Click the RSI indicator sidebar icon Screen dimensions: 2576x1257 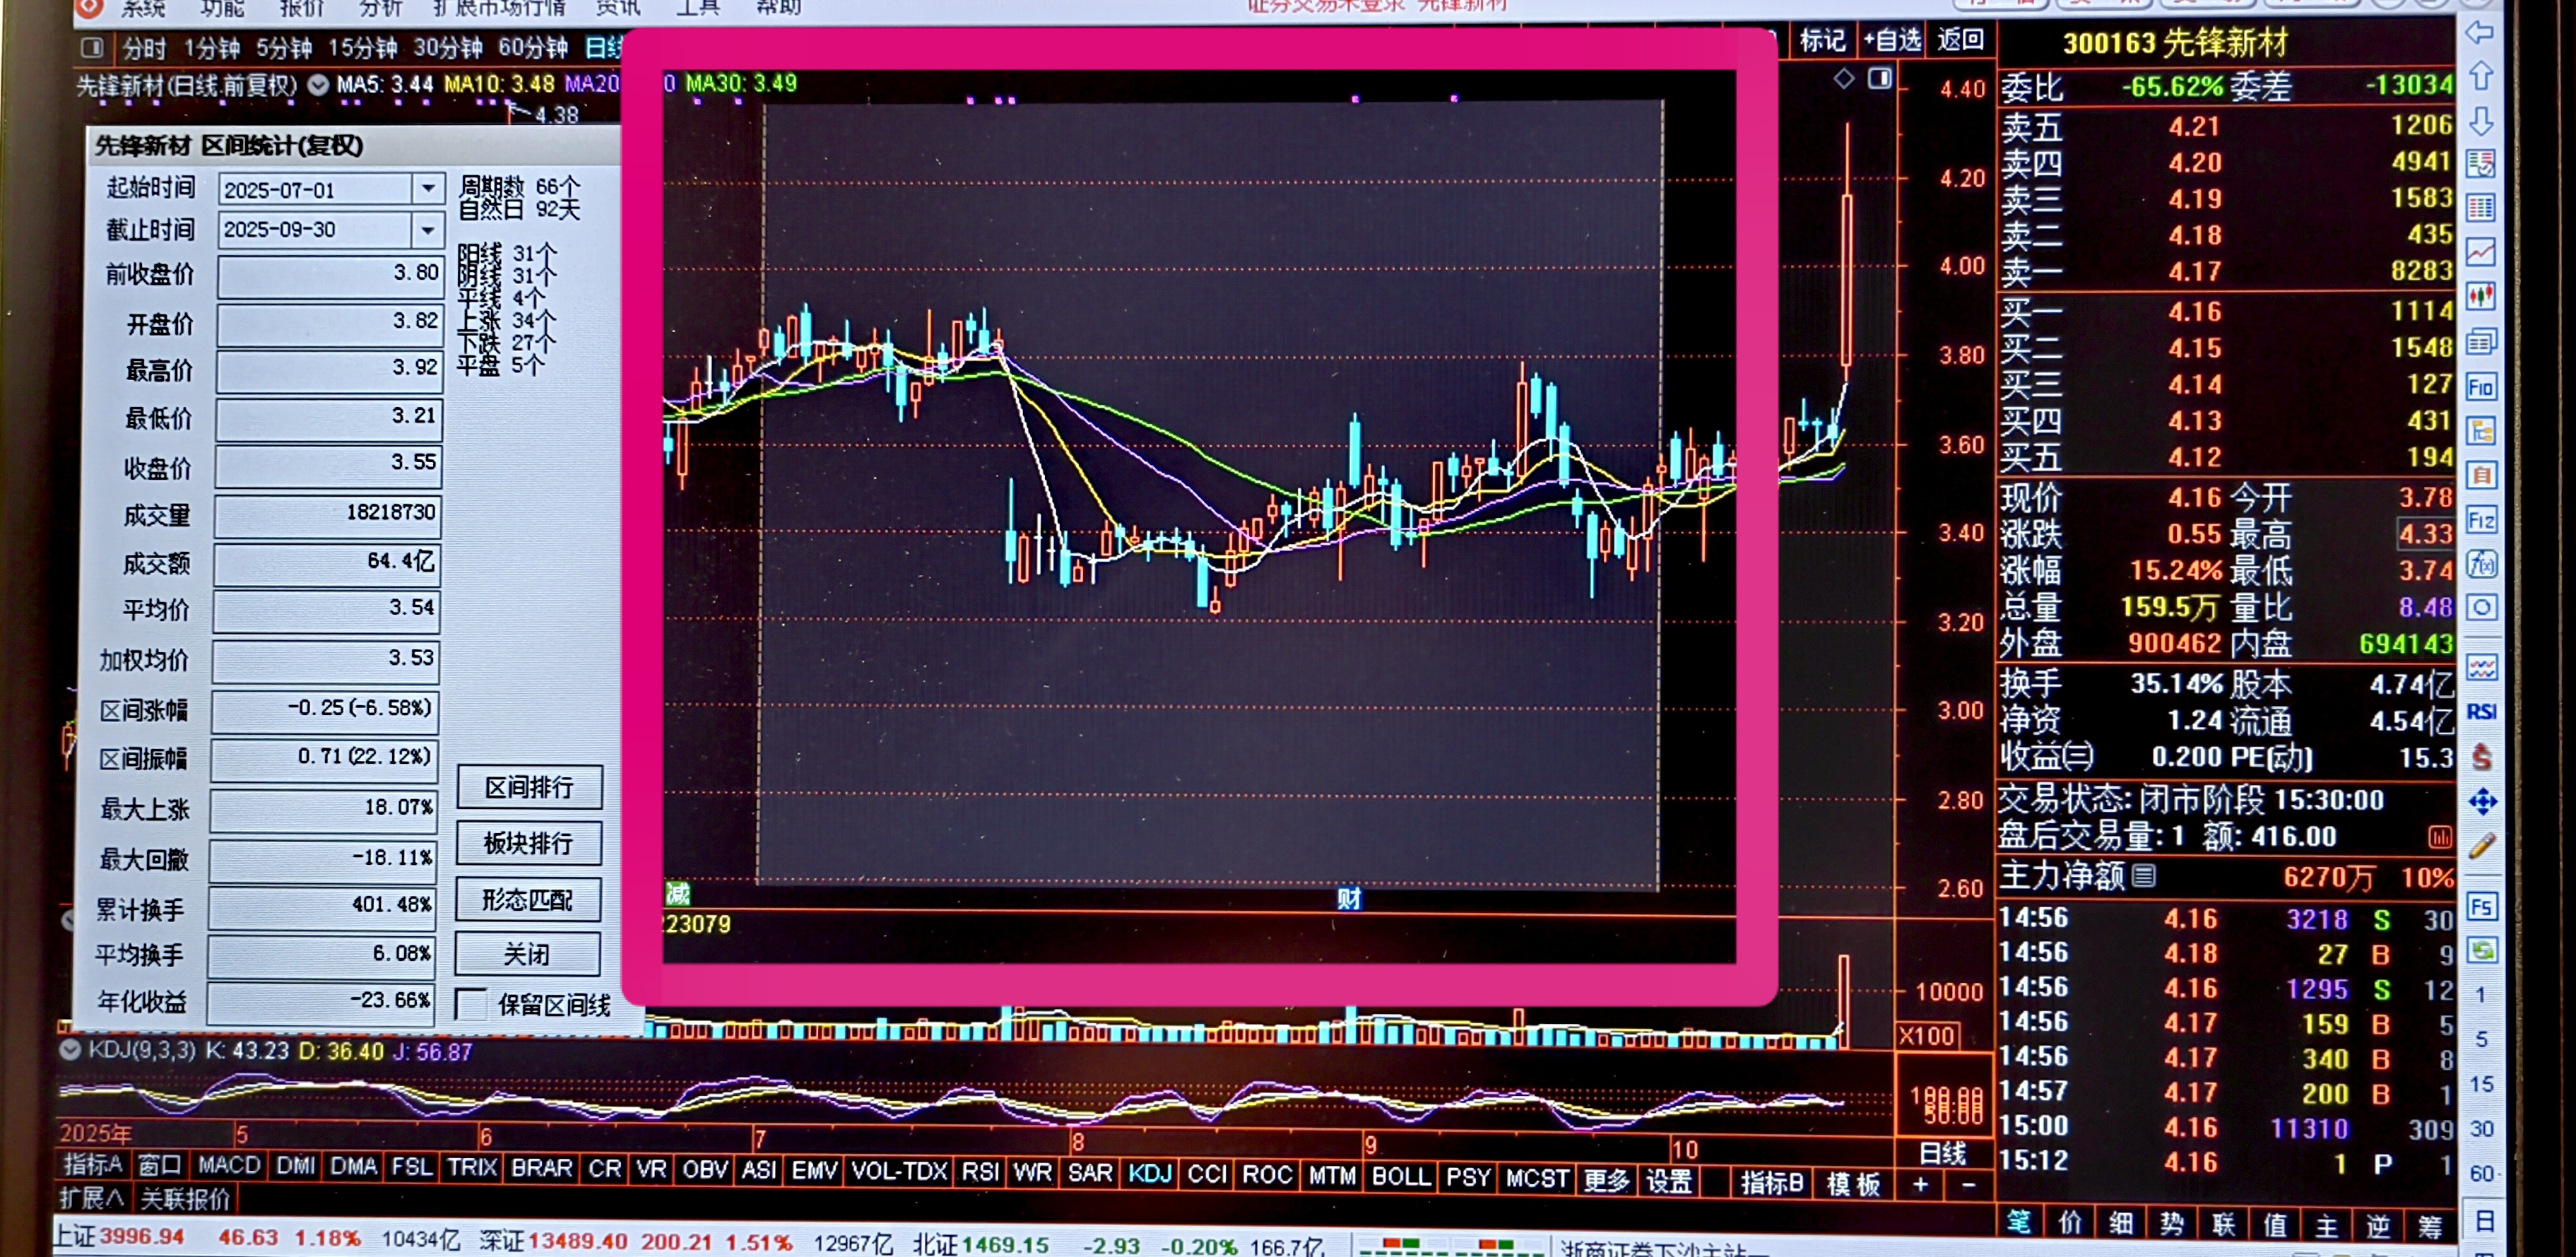click(x=2481, y=712)
